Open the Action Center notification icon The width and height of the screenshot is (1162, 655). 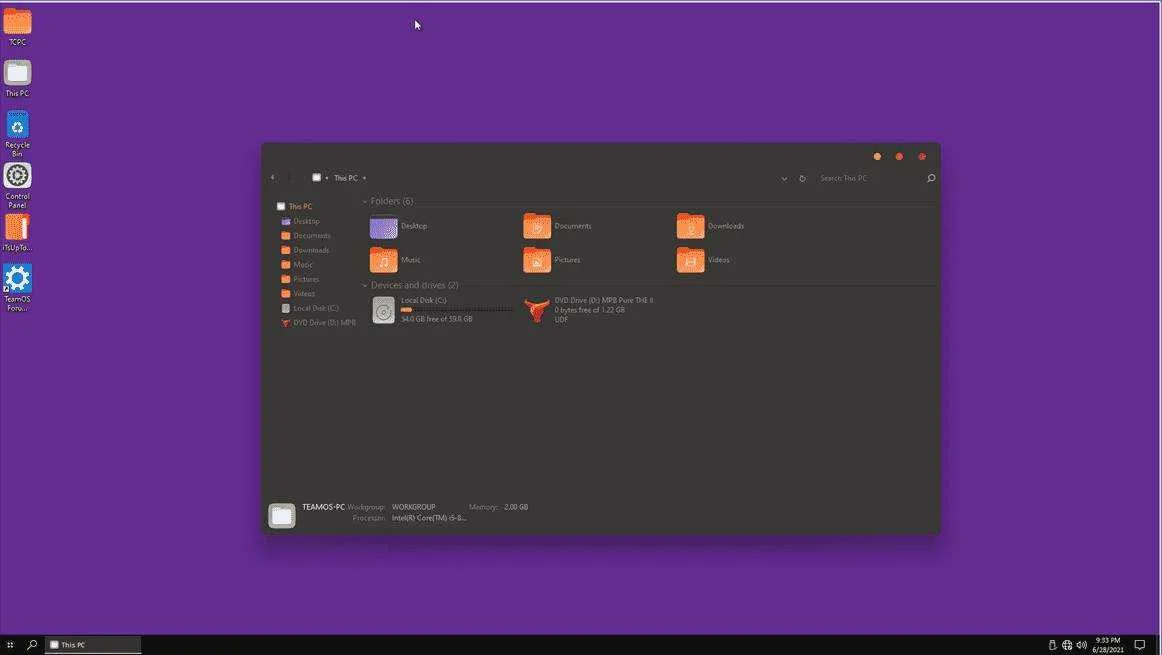tap(1140, 645)
